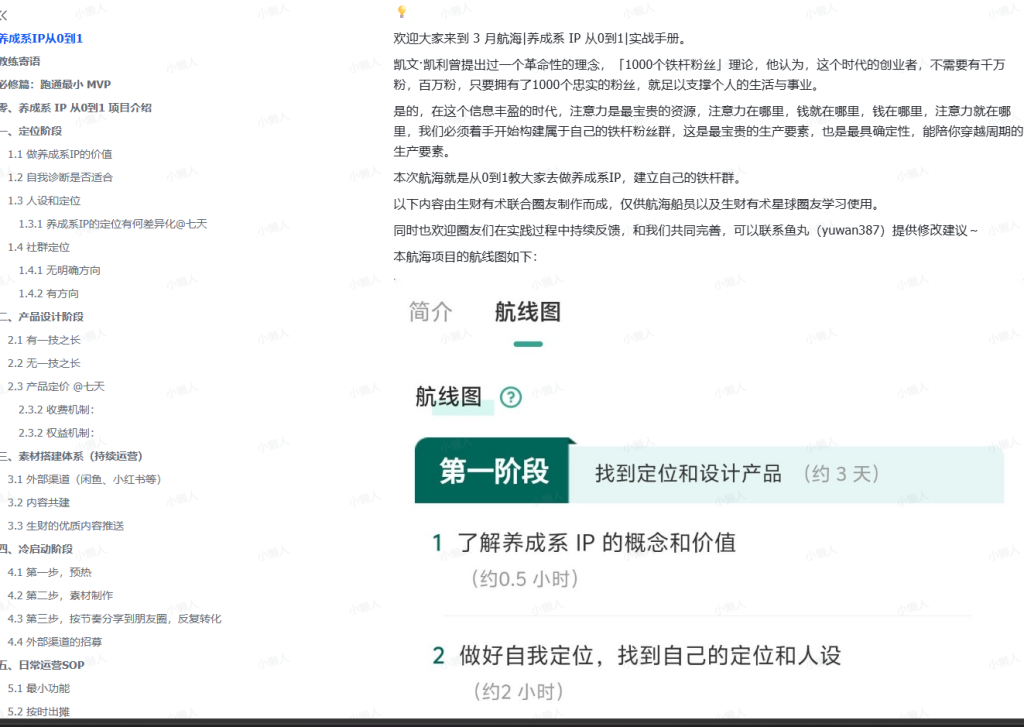Navigate to 一、定位阶段 heading
This screenshot has height=727, width=1024.
(31, 131)
